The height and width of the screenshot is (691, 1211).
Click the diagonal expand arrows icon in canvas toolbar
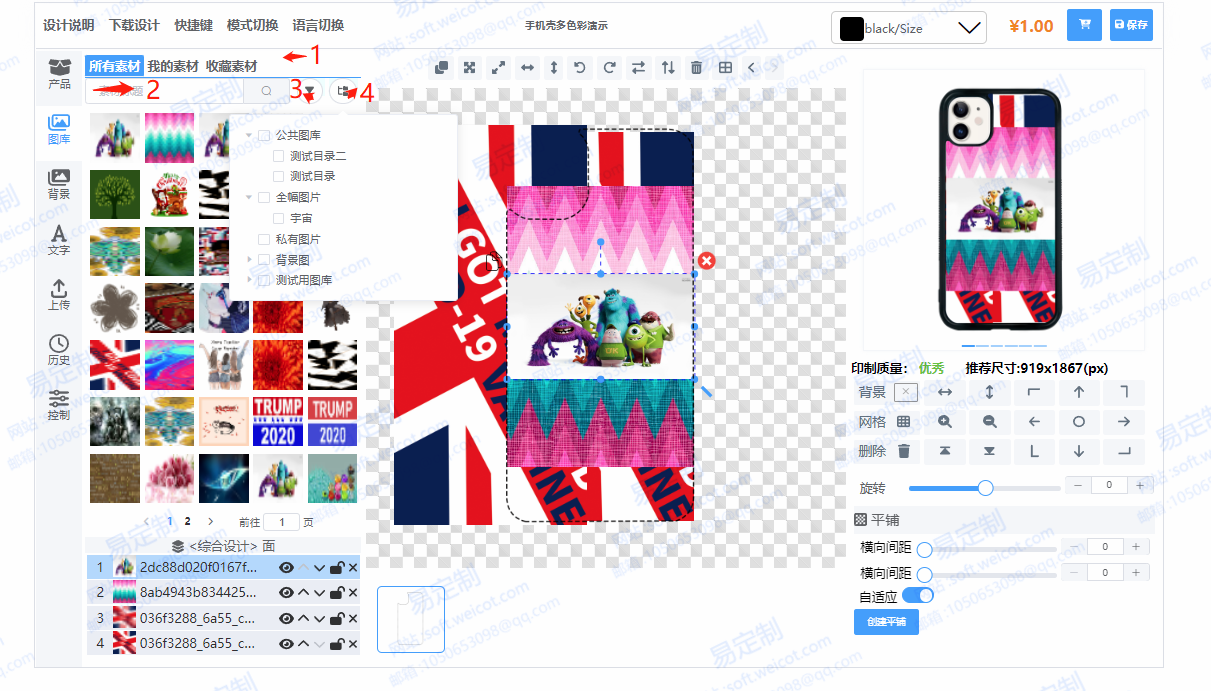(498, 68)
